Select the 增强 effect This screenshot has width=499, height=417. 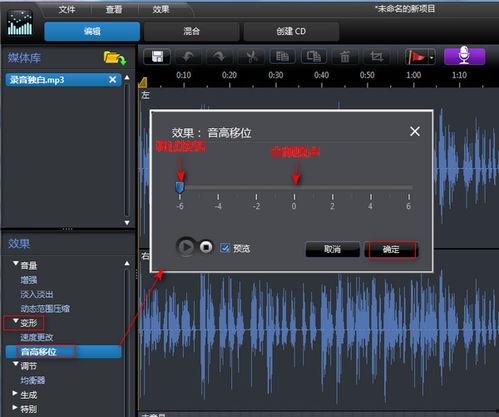coord(29,280)
